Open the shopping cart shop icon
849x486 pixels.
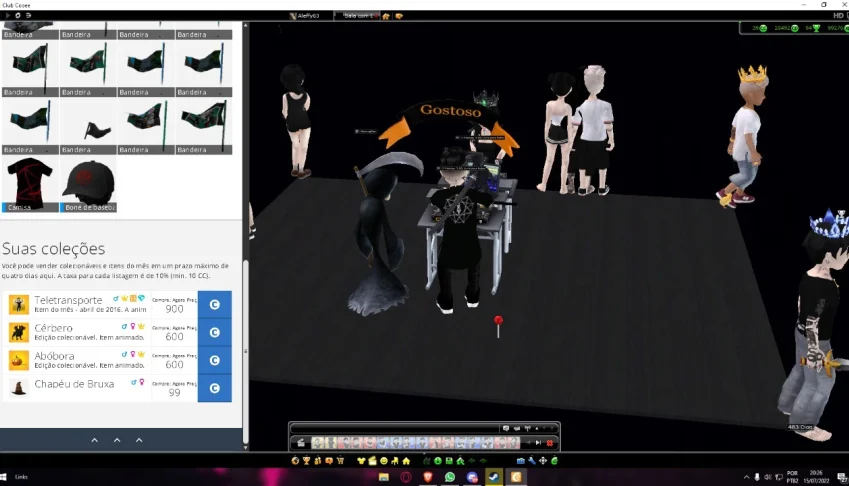tap(340, 461)
